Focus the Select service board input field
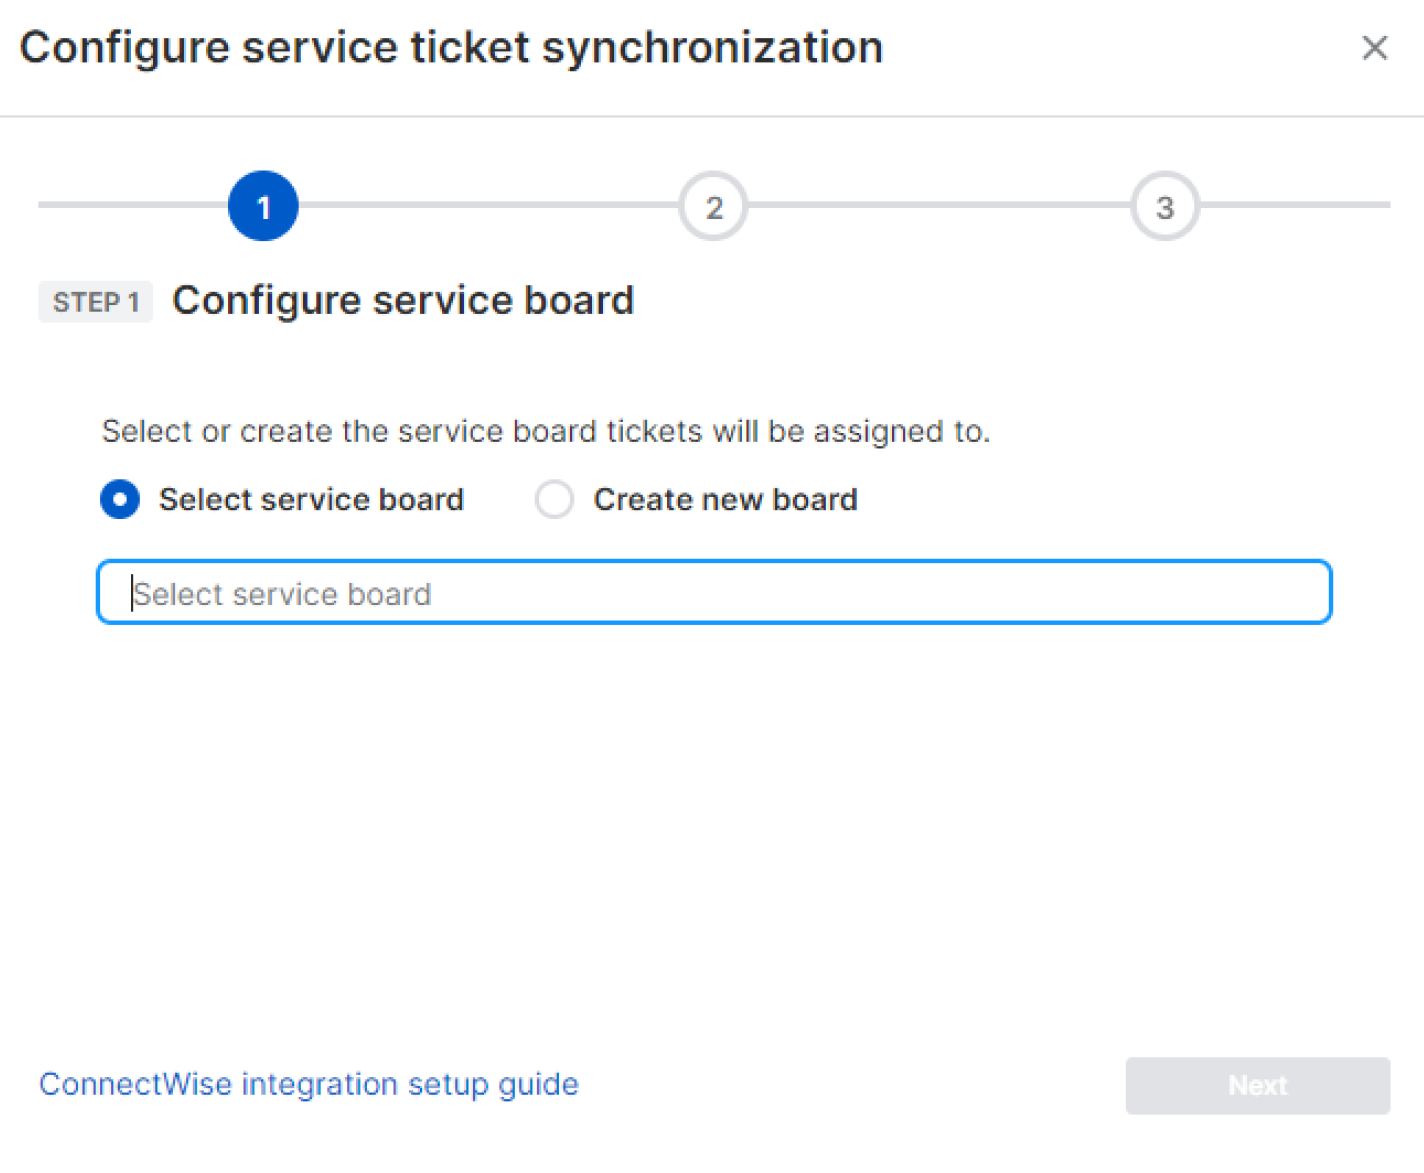The width and height of the screenshot is (1424, 1173). [x=714, y=592]
